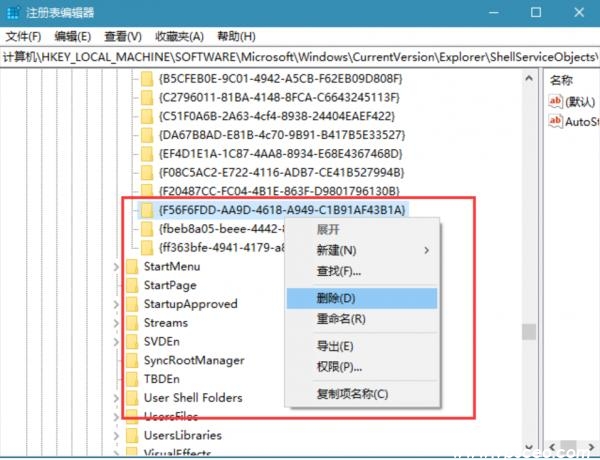The image size is (600, 460).
Task: Open the 帮助(H) menu
Action: tap(236, 37)
